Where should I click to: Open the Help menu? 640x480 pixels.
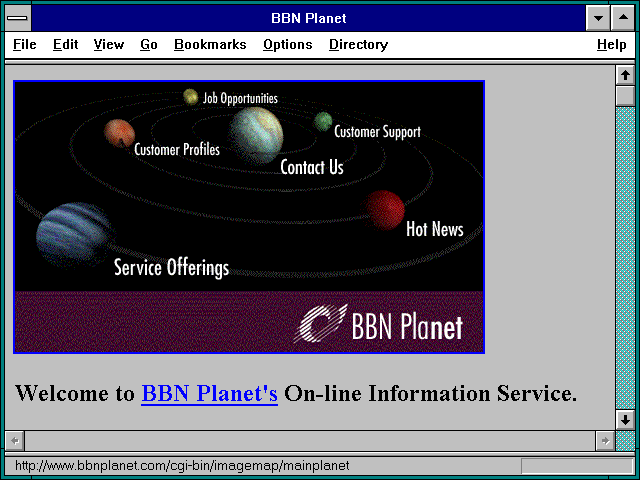[611, 44]
